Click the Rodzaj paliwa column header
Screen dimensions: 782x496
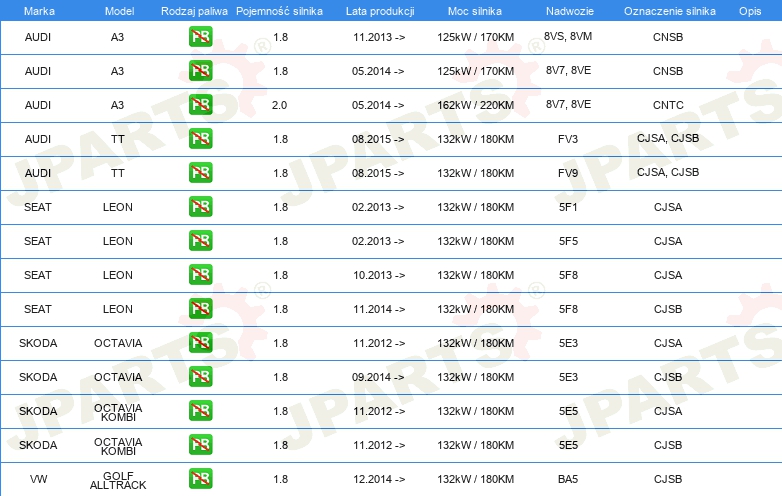[x=194, y=11]
